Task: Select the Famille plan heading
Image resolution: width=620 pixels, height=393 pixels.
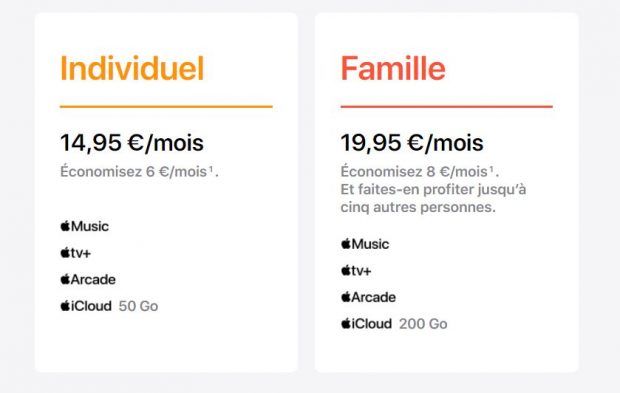Action: point(393,68)
